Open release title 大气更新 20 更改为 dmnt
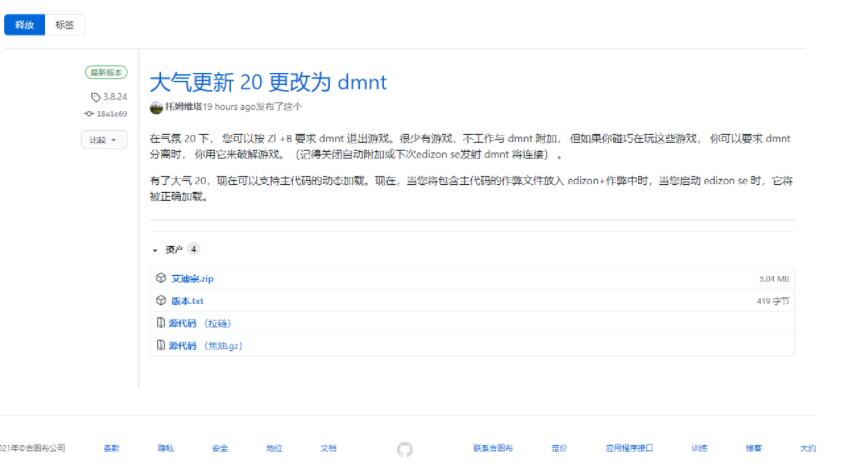The image size is (859, 474). (268, 82)
